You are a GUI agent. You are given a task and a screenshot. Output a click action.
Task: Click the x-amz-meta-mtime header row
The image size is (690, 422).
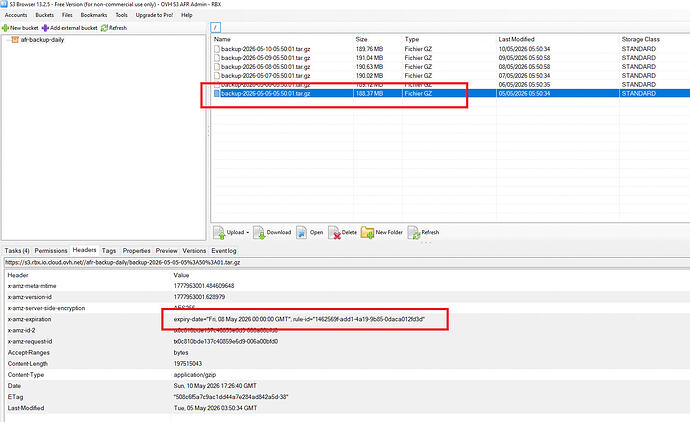[347, 286]
